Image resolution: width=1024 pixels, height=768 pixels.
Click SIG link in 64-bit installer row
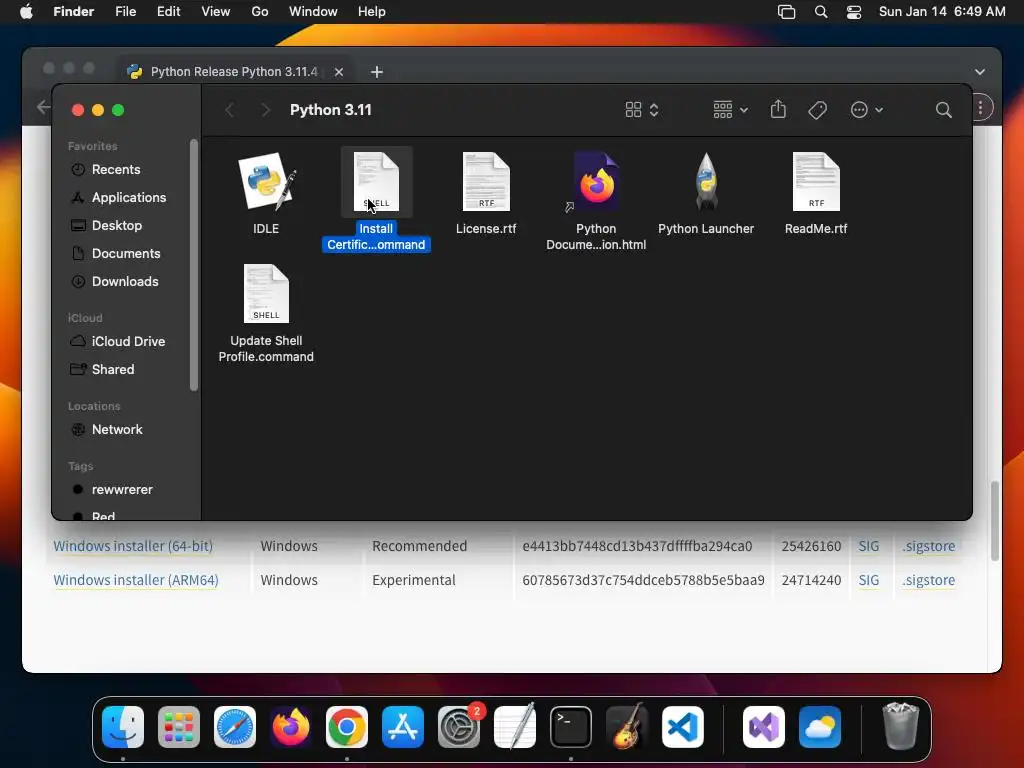[x=869, y=546]
